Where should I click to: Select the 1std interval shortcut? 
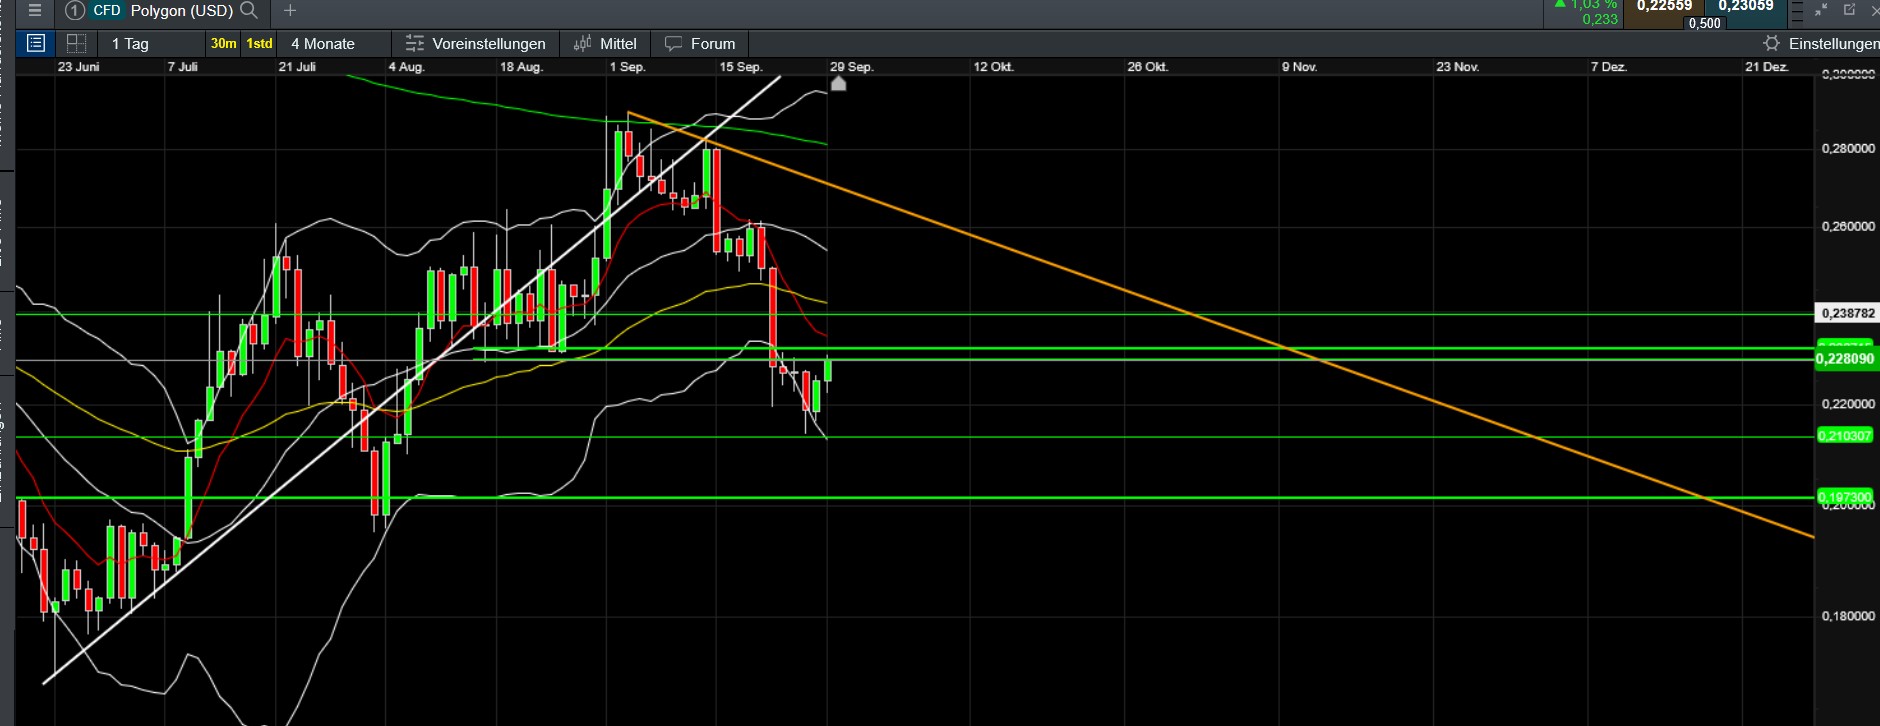(x=260, y=43)
